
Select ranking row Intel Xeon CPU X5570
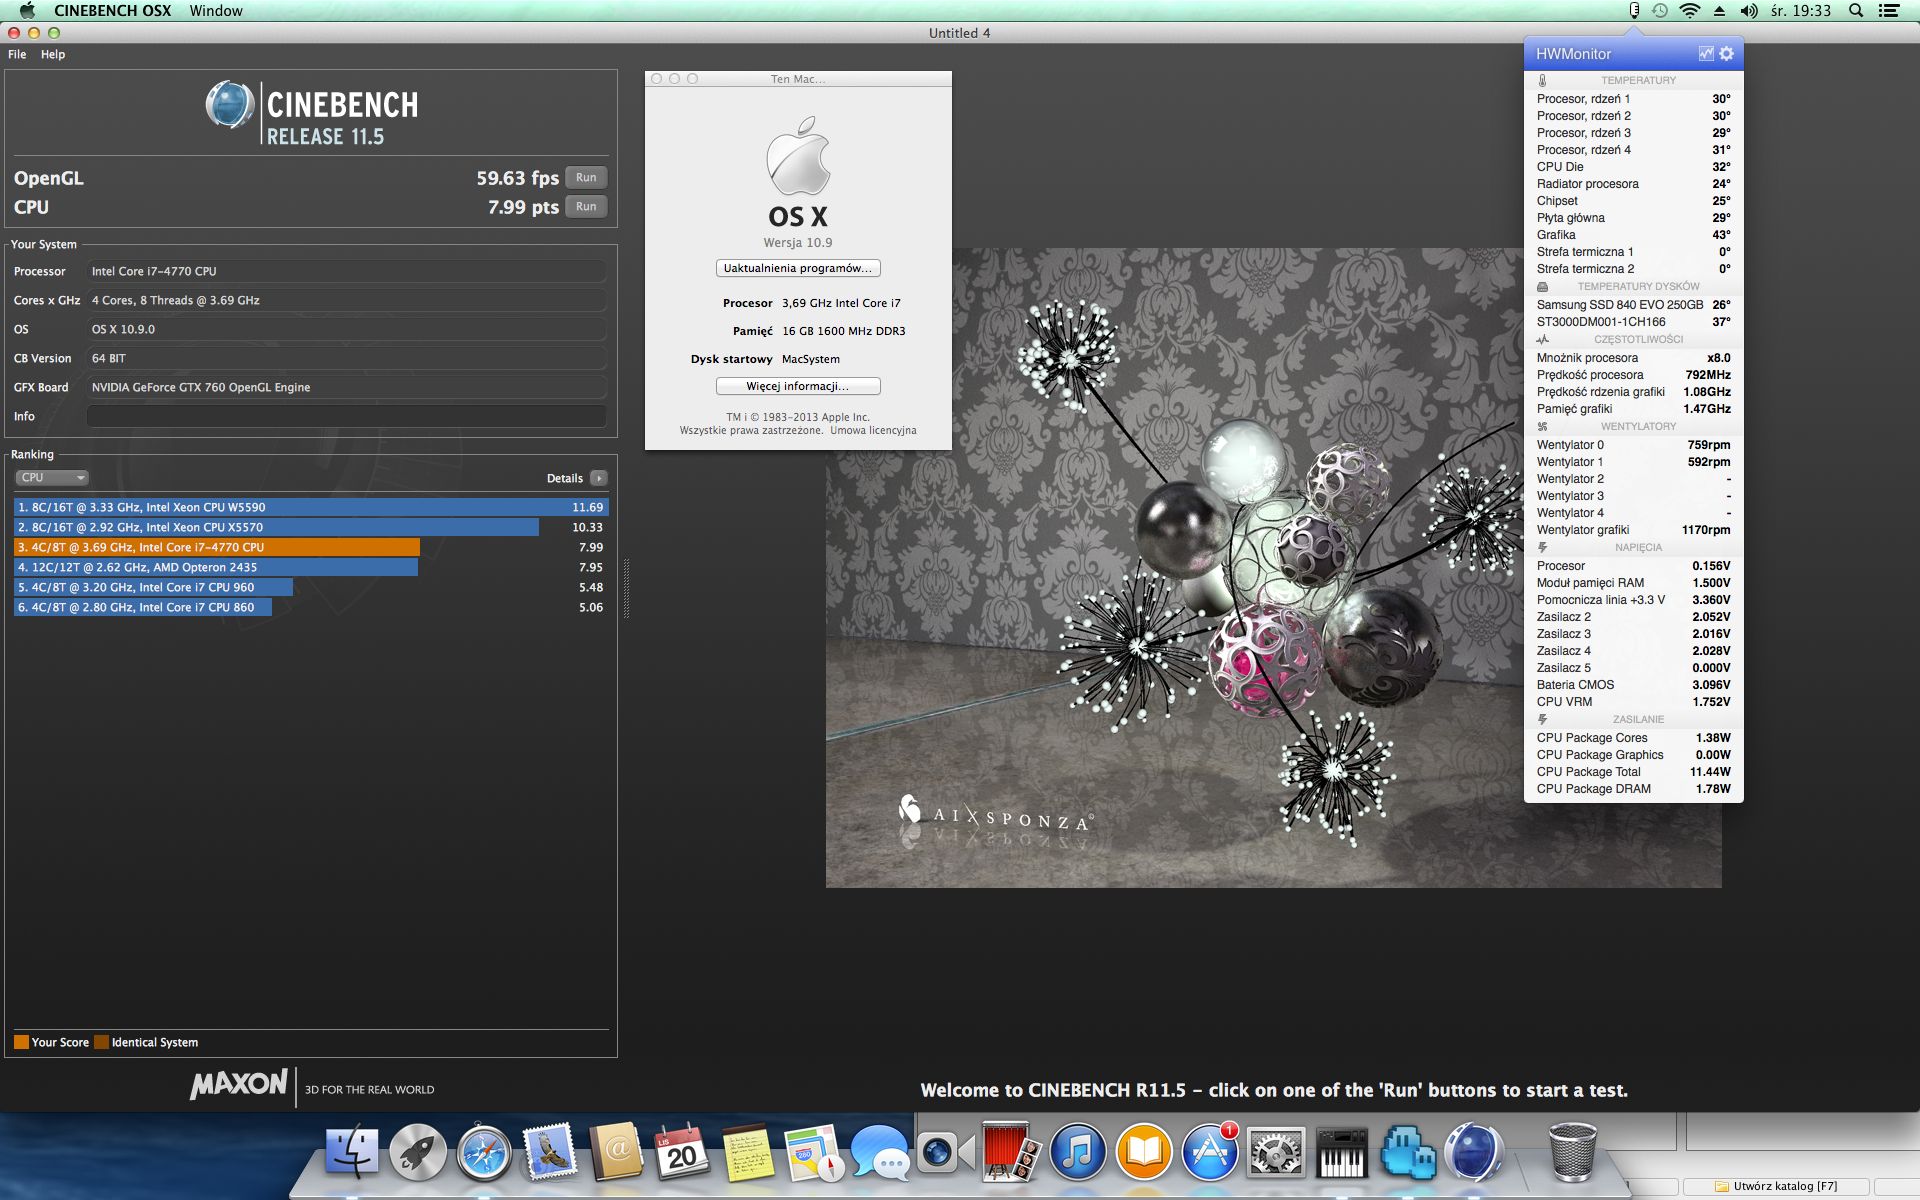pos(310,527)
